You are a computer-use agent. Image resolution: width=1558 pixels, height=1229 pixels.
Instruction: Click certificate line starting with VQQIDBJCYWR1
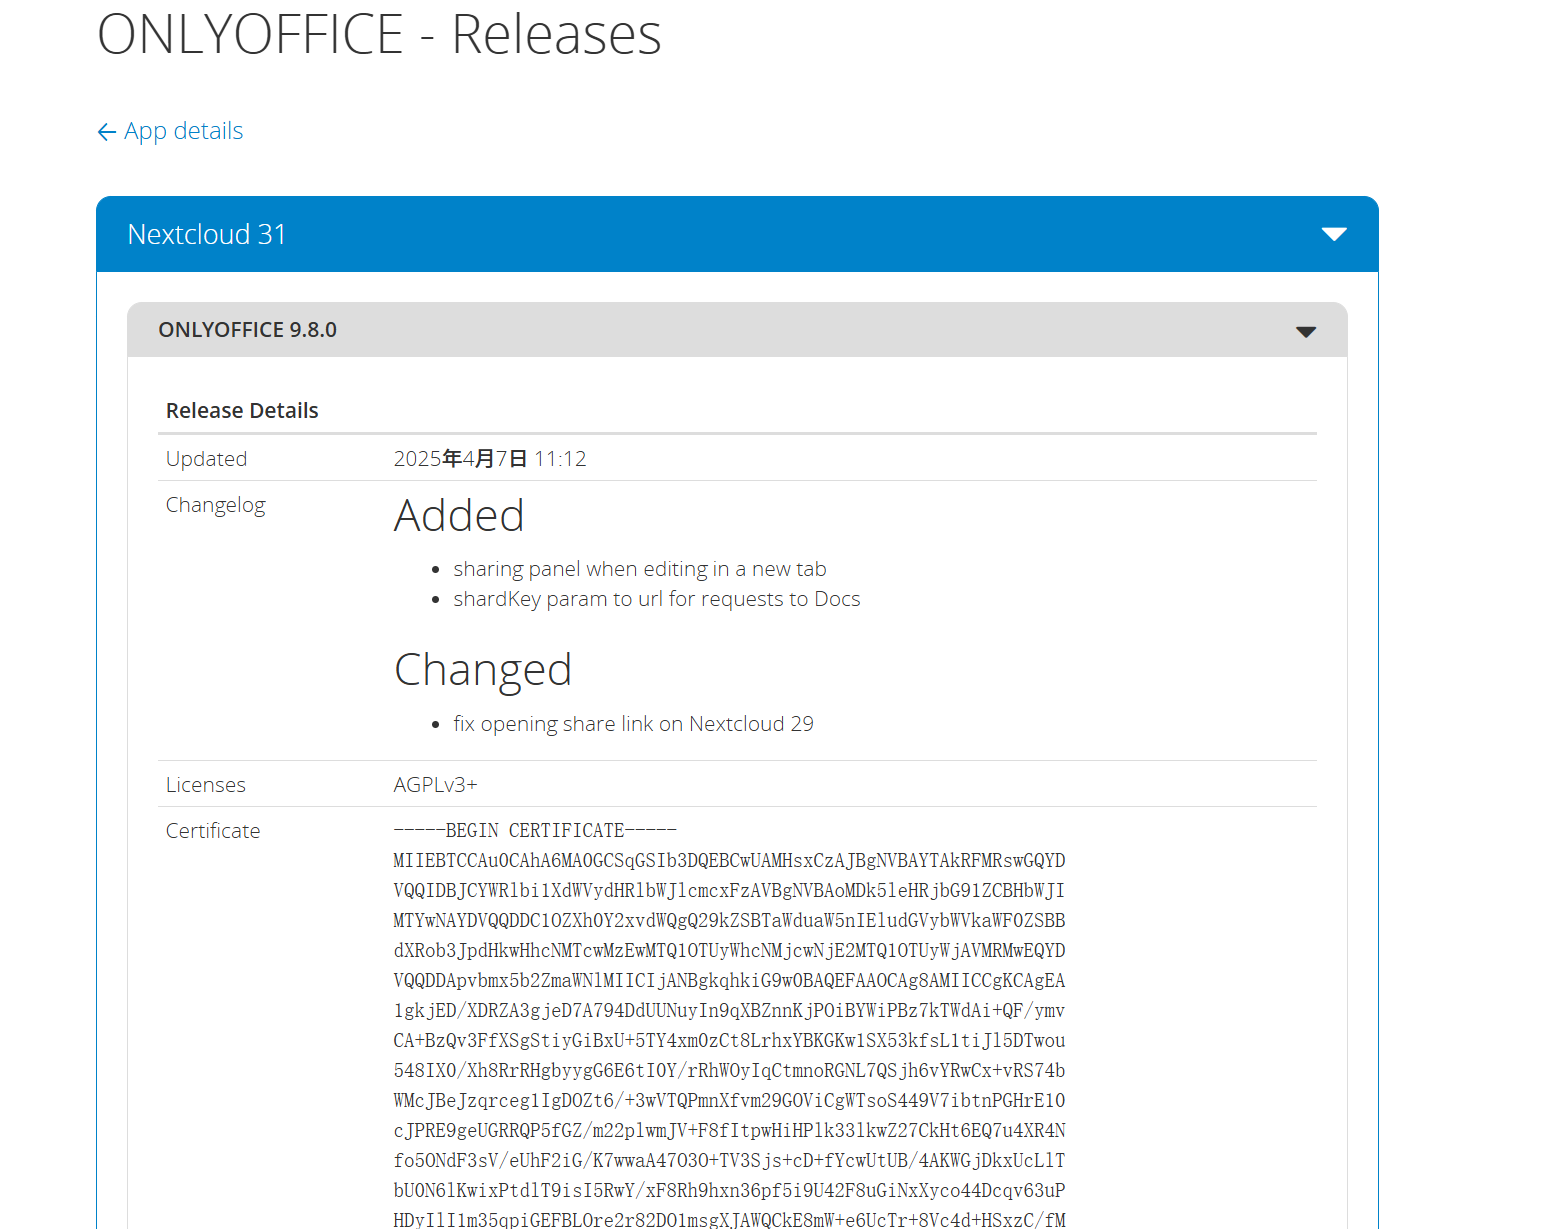729,891
